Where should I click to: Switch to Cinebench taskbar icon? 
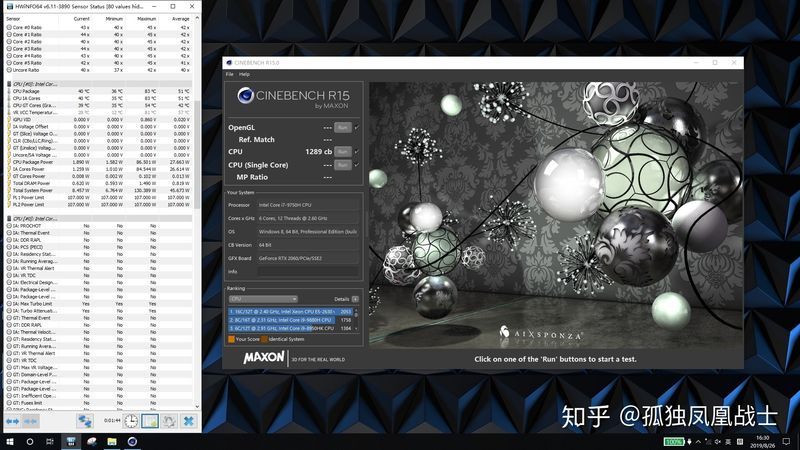(132, 441)
